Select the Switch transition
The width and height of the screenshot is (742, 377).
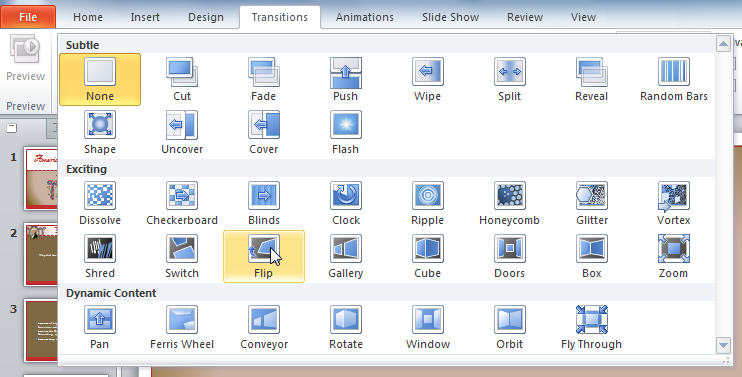click(182, 256)
